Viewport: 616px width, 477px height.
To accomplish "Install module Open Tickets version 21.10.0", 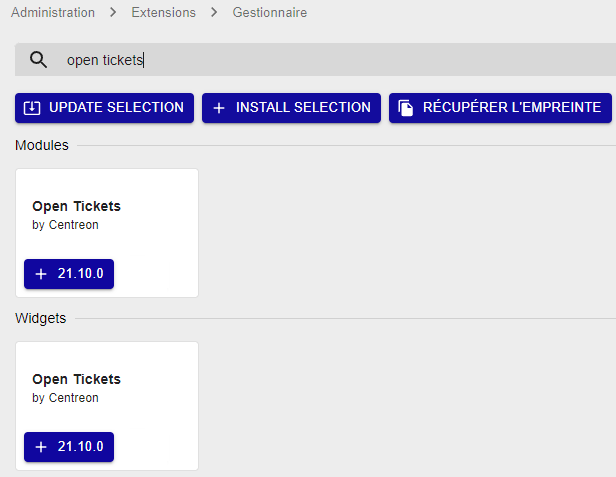I will pyautogui.click(x=69, y=274).
